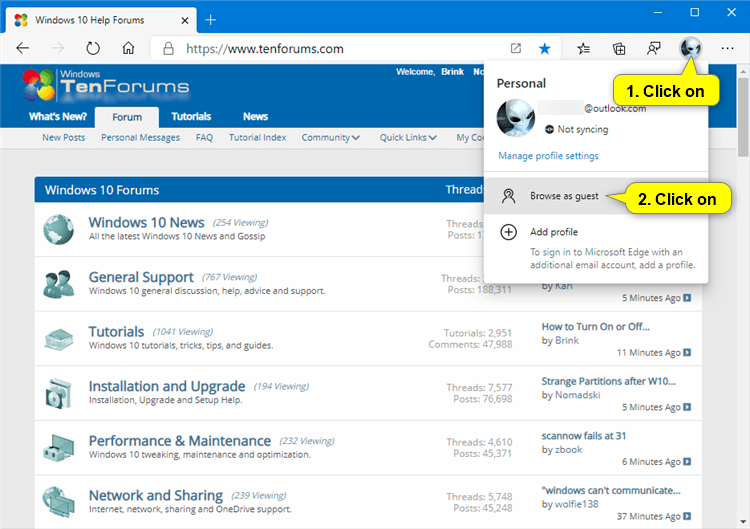This screenshot has height=529, width=750.
Task: Click the Performance & Maintenance forum icon
Action: [x=58, y=448]
